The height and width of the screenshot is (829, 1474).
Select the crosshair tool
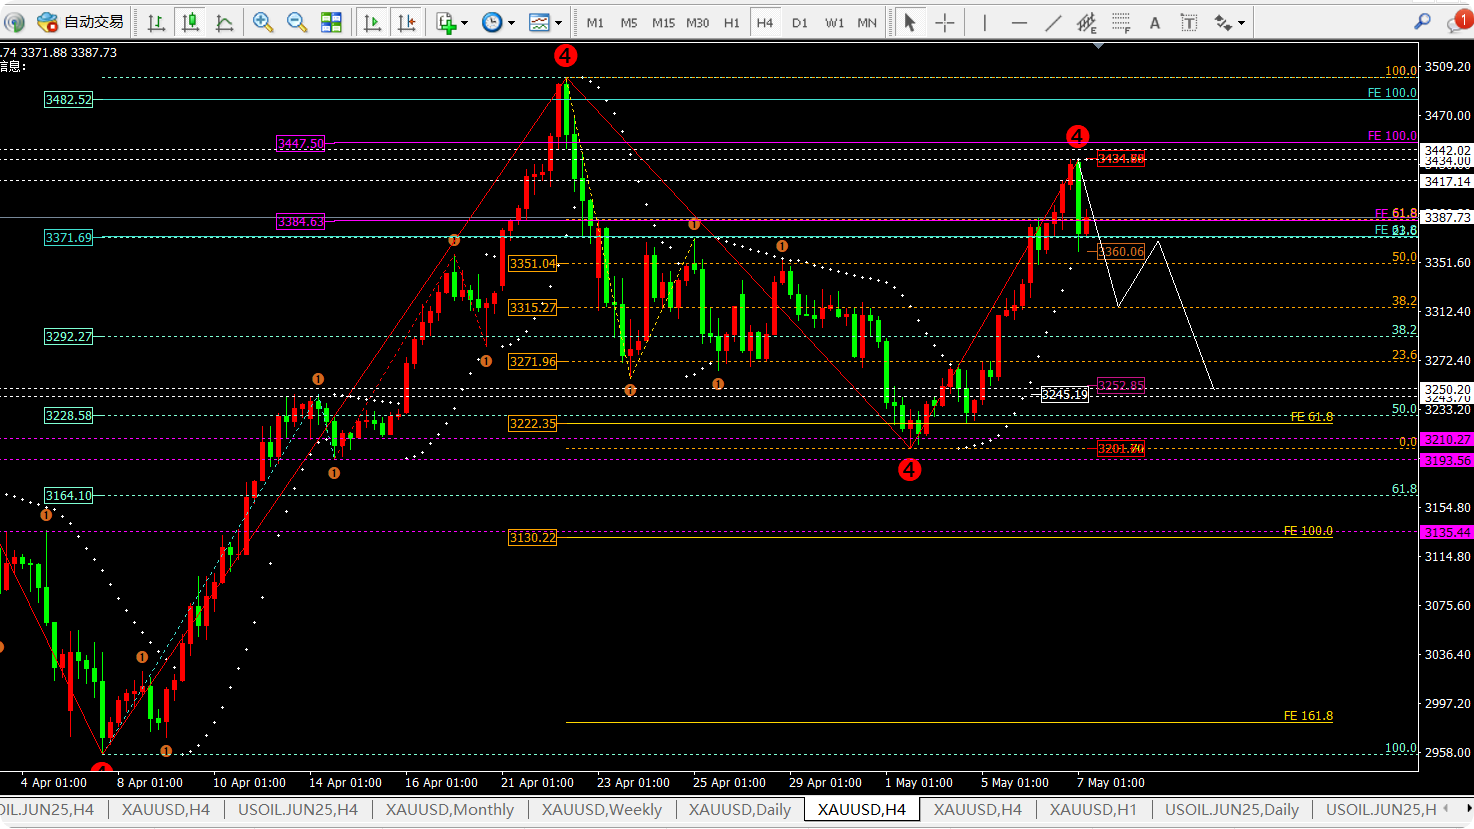[x=945, y=22]
